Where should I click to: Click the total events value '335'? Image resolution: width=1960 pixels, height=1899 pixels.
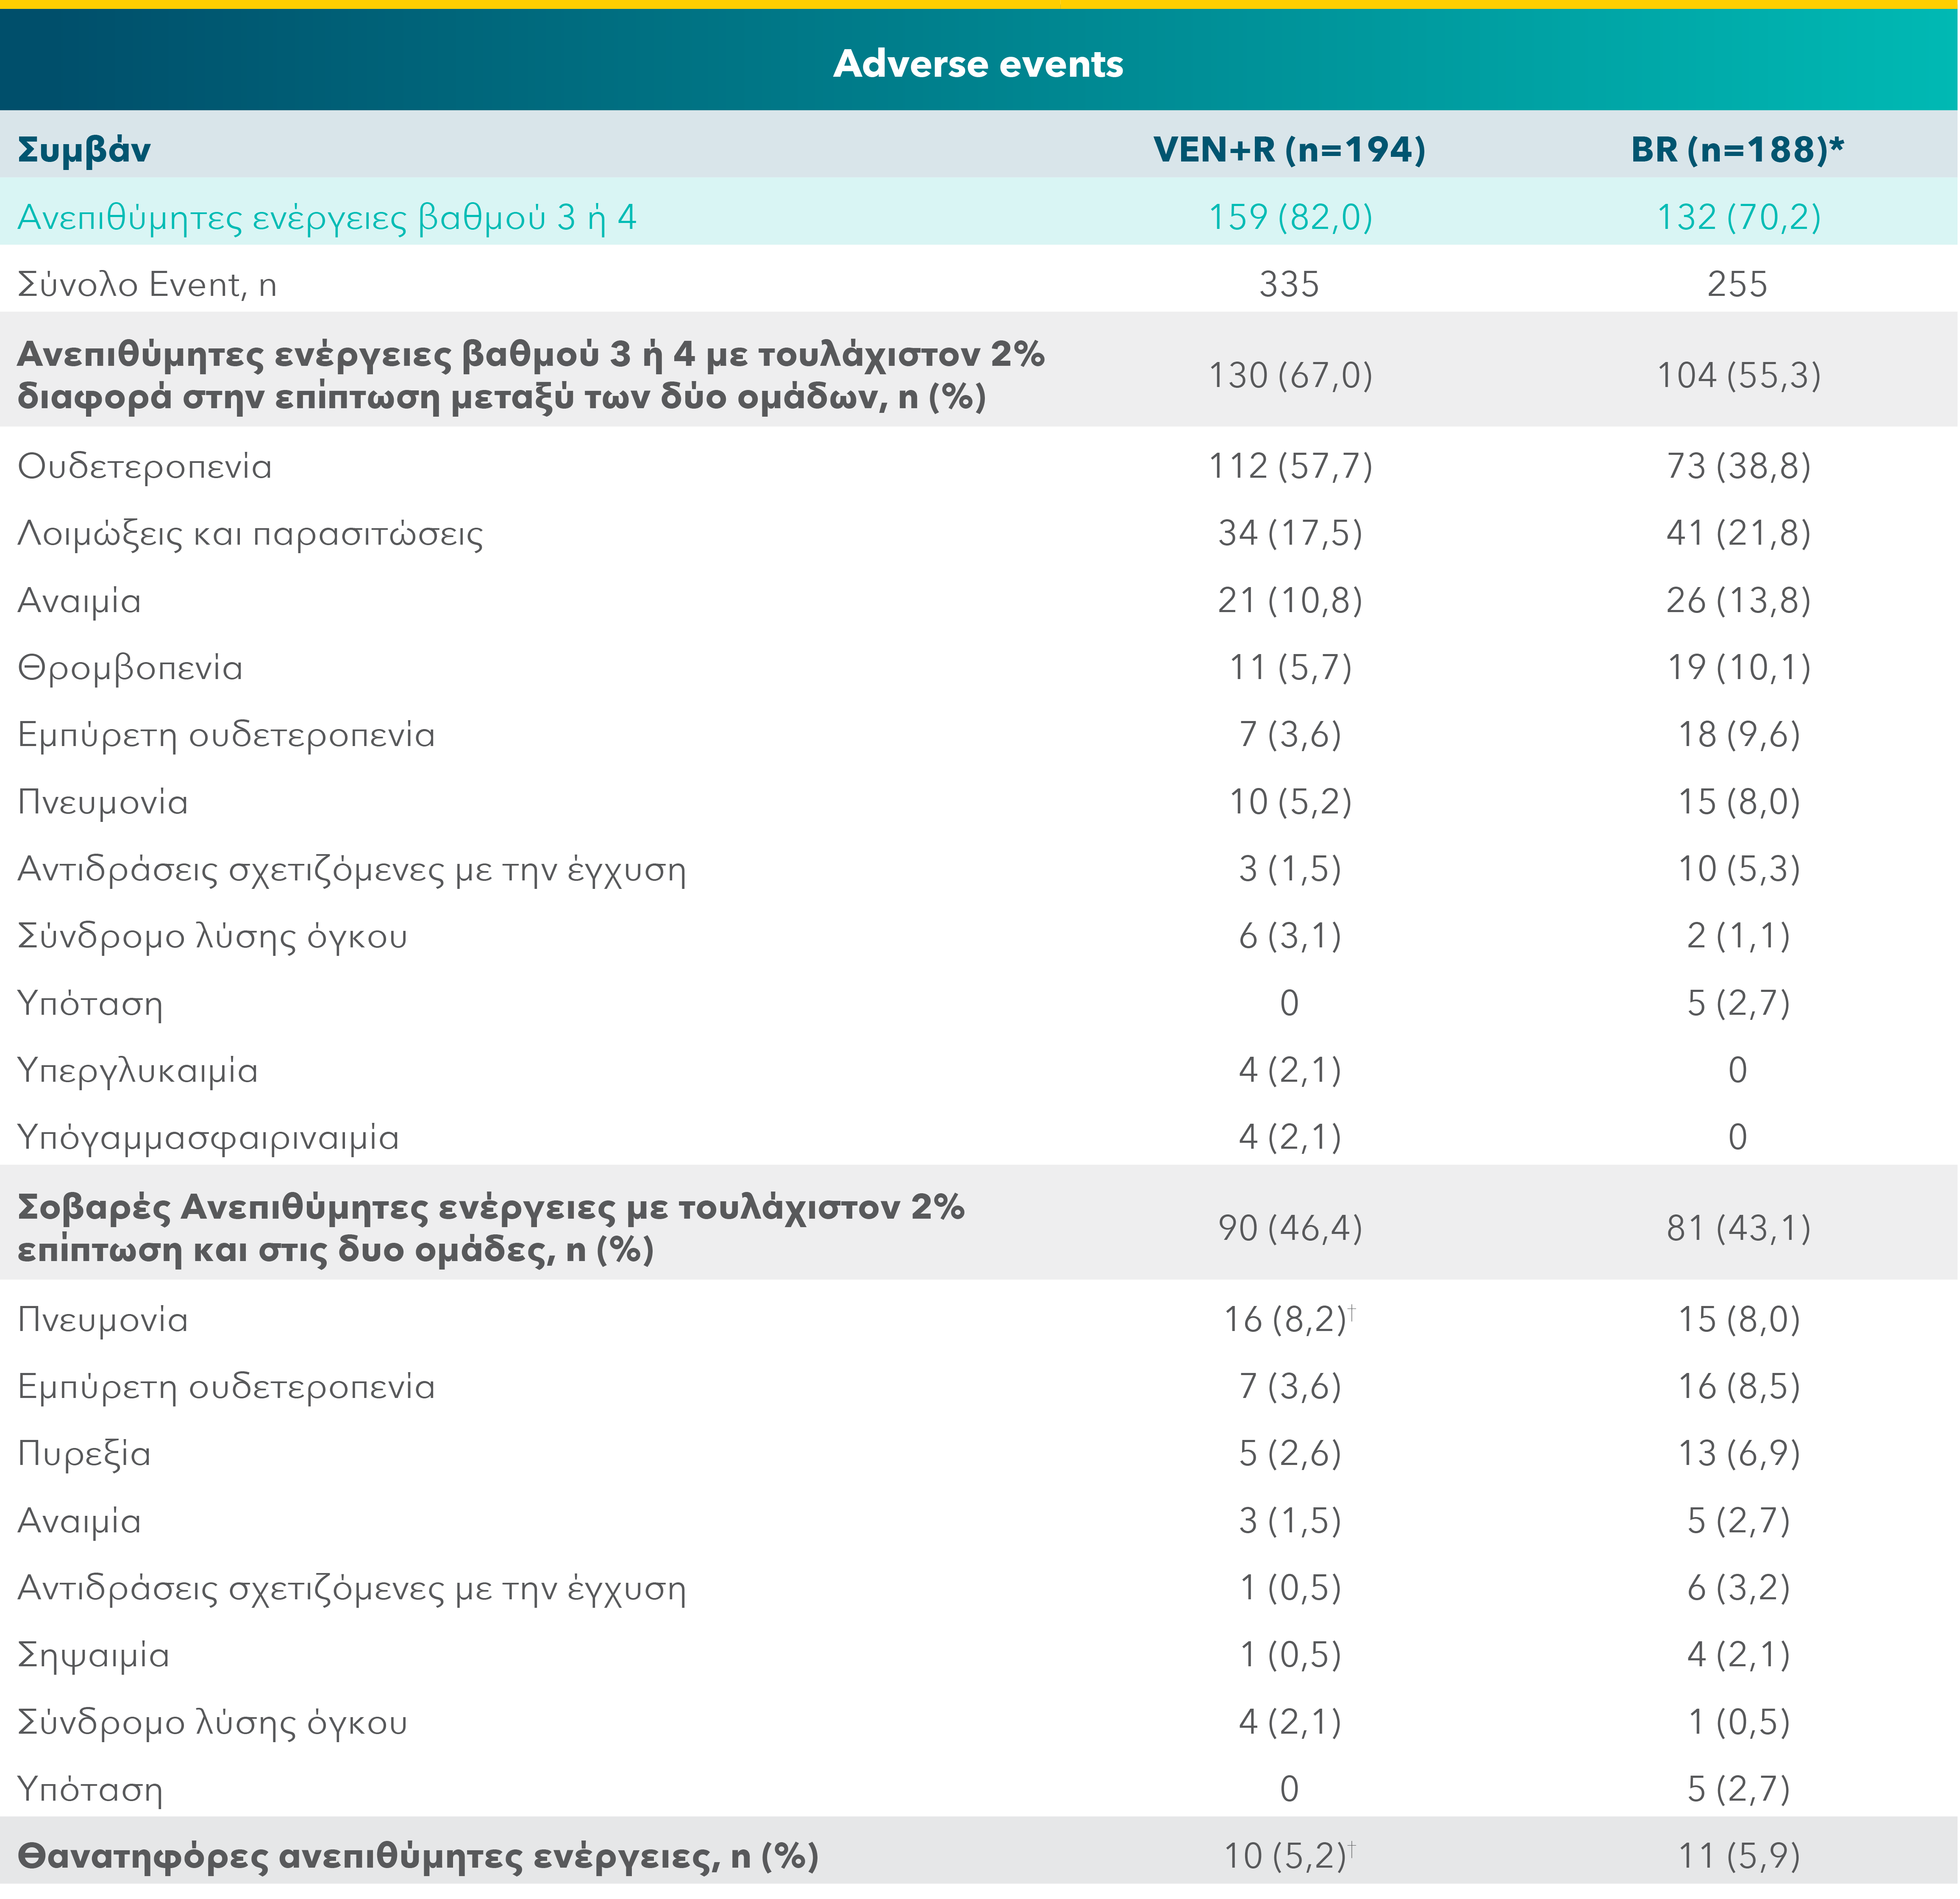(1289, 285)
